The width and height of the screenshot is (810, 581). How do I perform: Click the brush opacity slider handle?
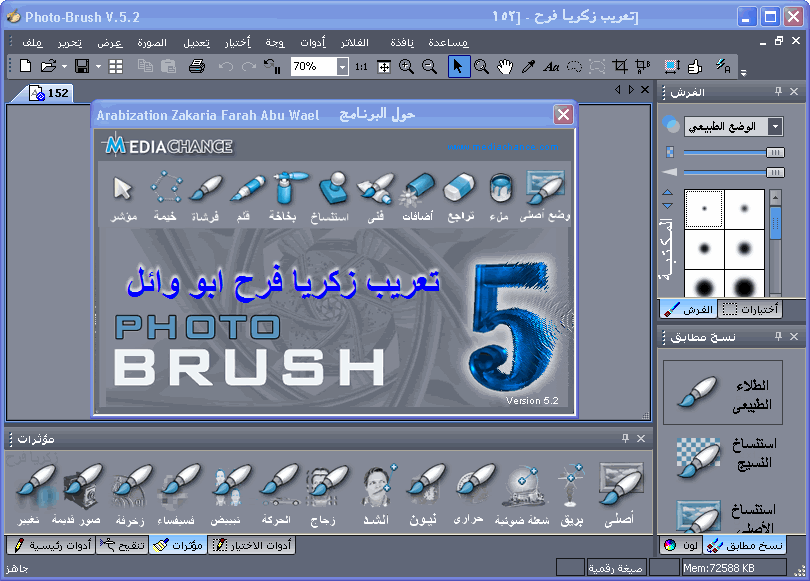pyautogui.click(x=775, y=152)
